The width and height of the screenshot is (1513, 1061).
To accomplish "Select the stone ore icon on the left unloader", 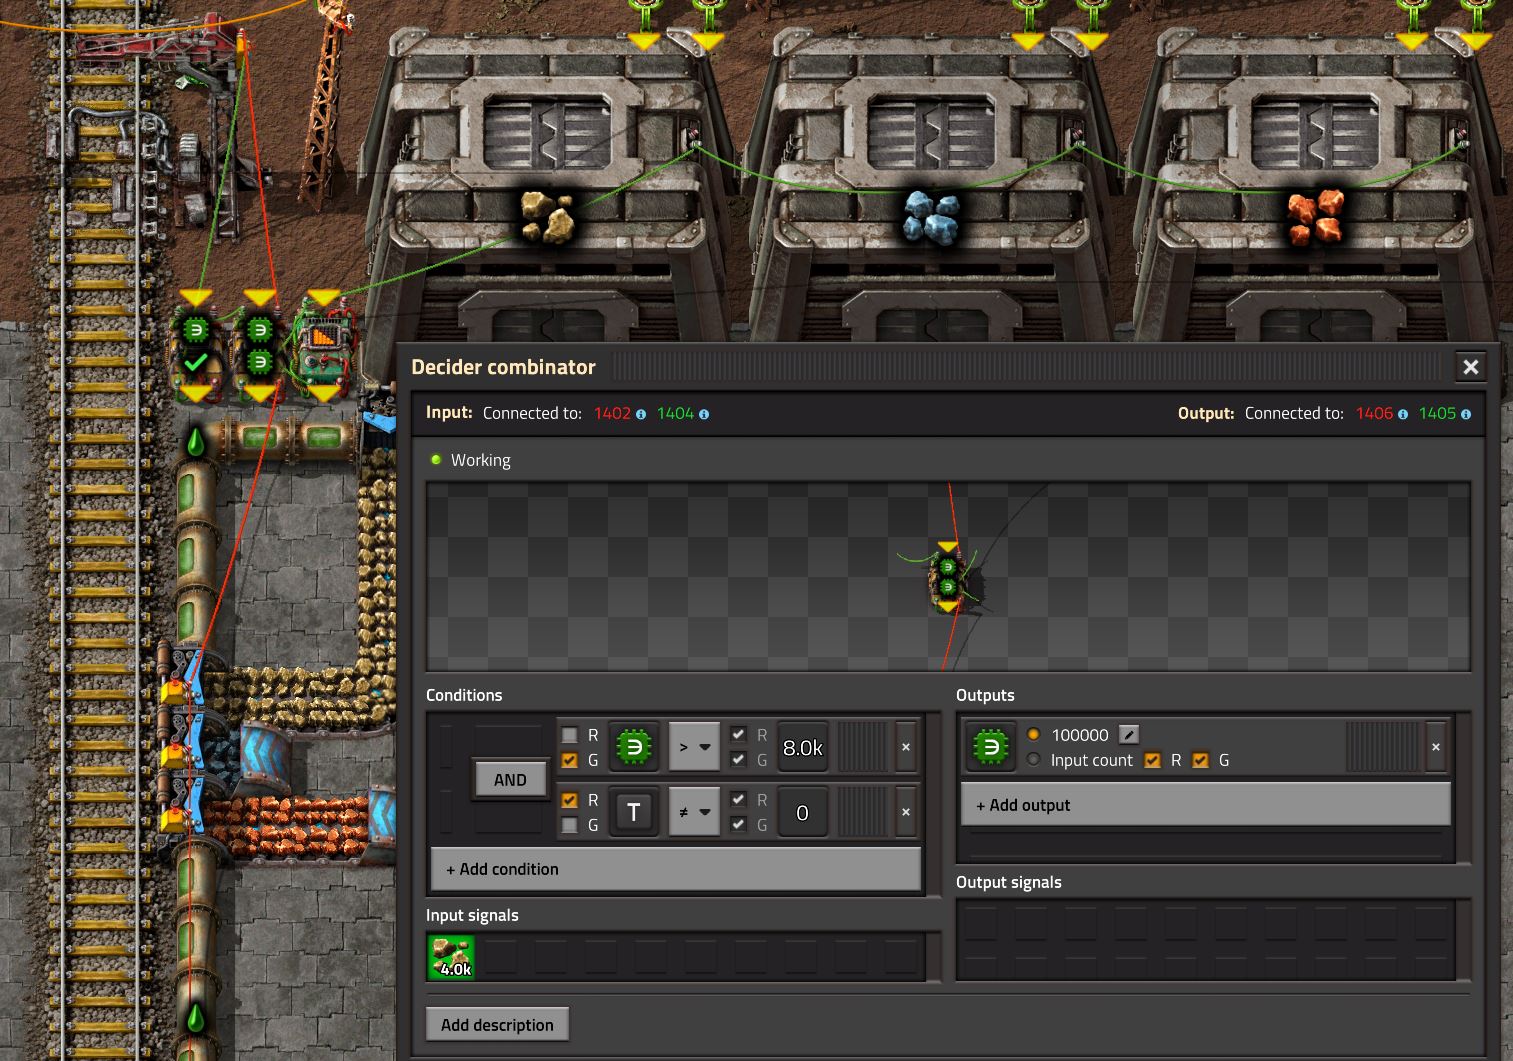I will pyautogui.click(x=547, y=217).
